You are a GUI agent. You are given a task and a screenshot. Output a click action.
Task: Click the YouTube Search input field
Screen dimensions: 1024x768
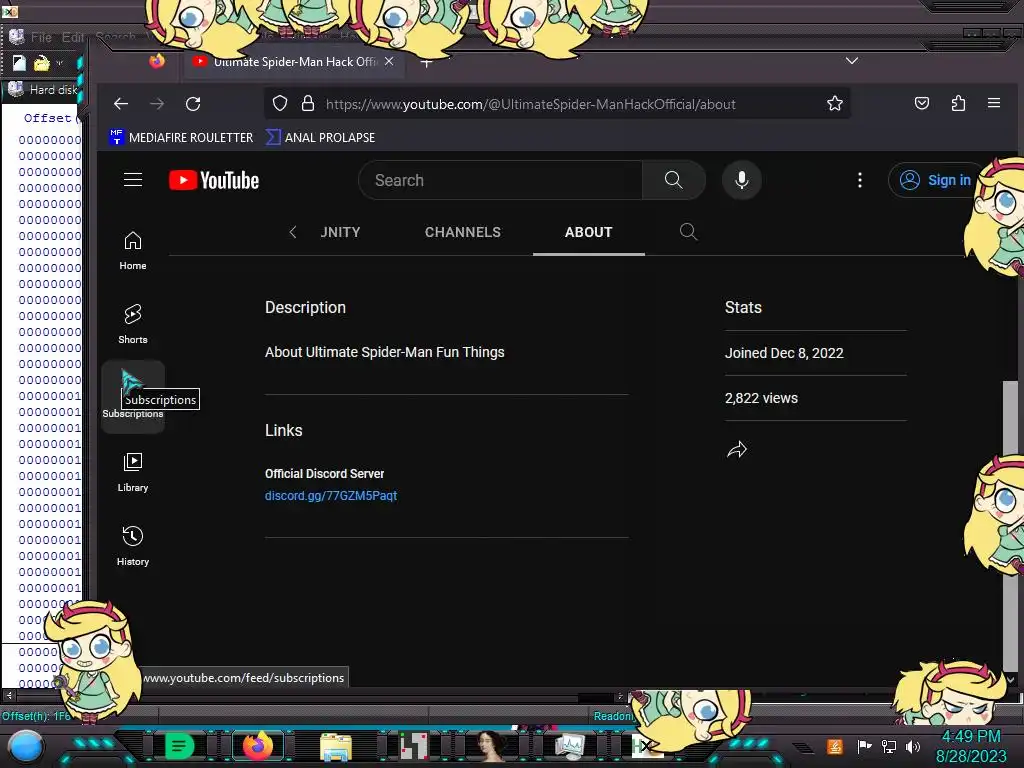[x=500, y=180]
